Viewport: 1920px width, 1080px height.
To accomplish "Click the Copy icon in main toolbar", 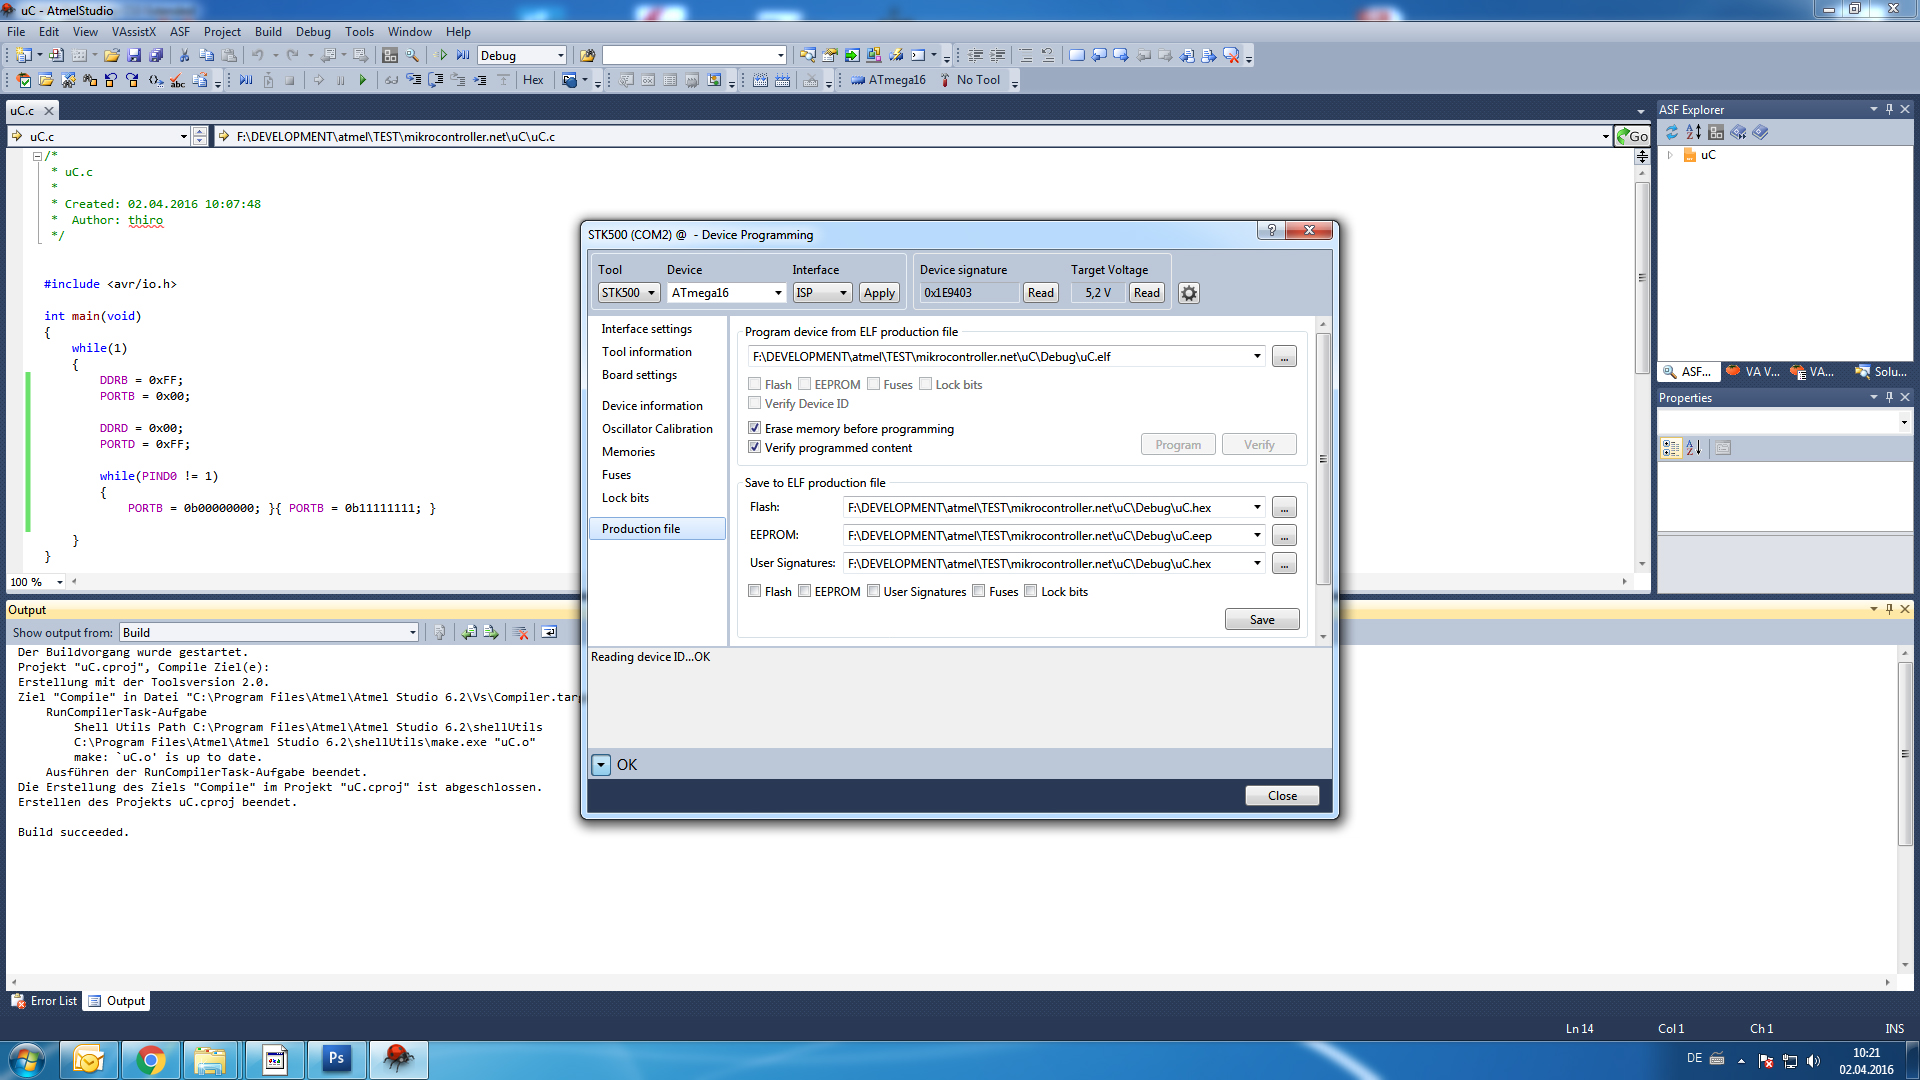I will coord(206,56).
